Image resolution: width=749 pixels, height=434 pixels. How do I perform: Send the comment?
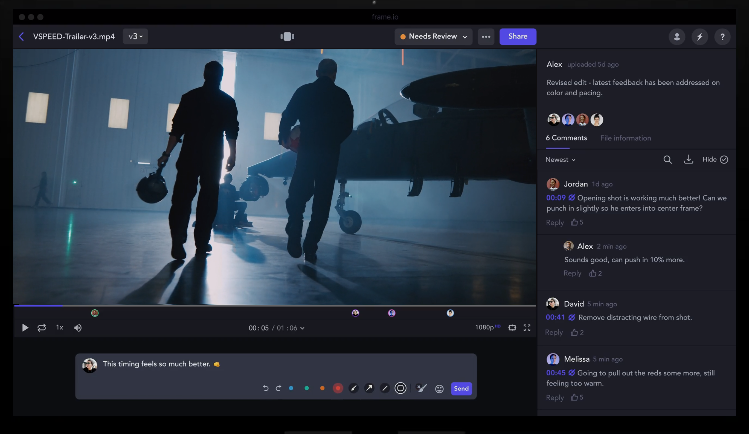pos(461,389)
